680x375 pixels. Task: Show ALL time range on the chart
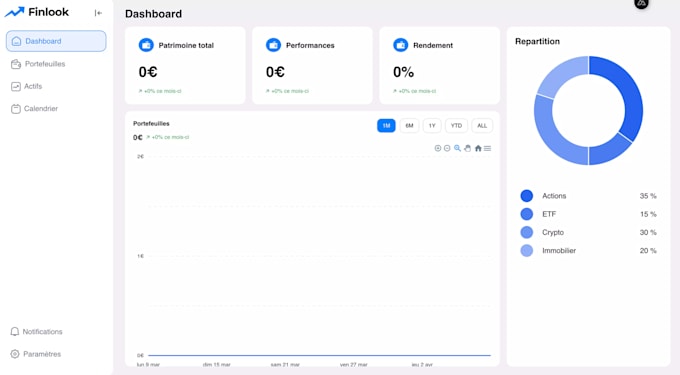(482, 126)
